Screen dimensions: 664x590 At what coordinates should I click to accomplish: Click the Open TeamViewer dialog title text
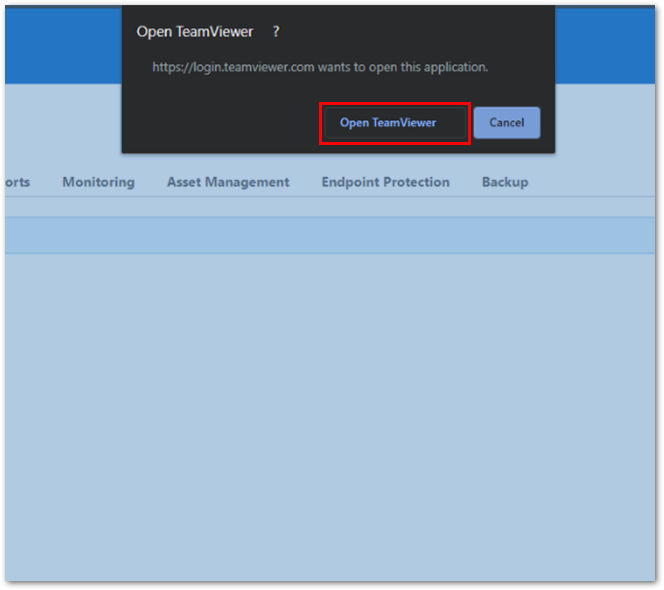(x=194, y=32)
